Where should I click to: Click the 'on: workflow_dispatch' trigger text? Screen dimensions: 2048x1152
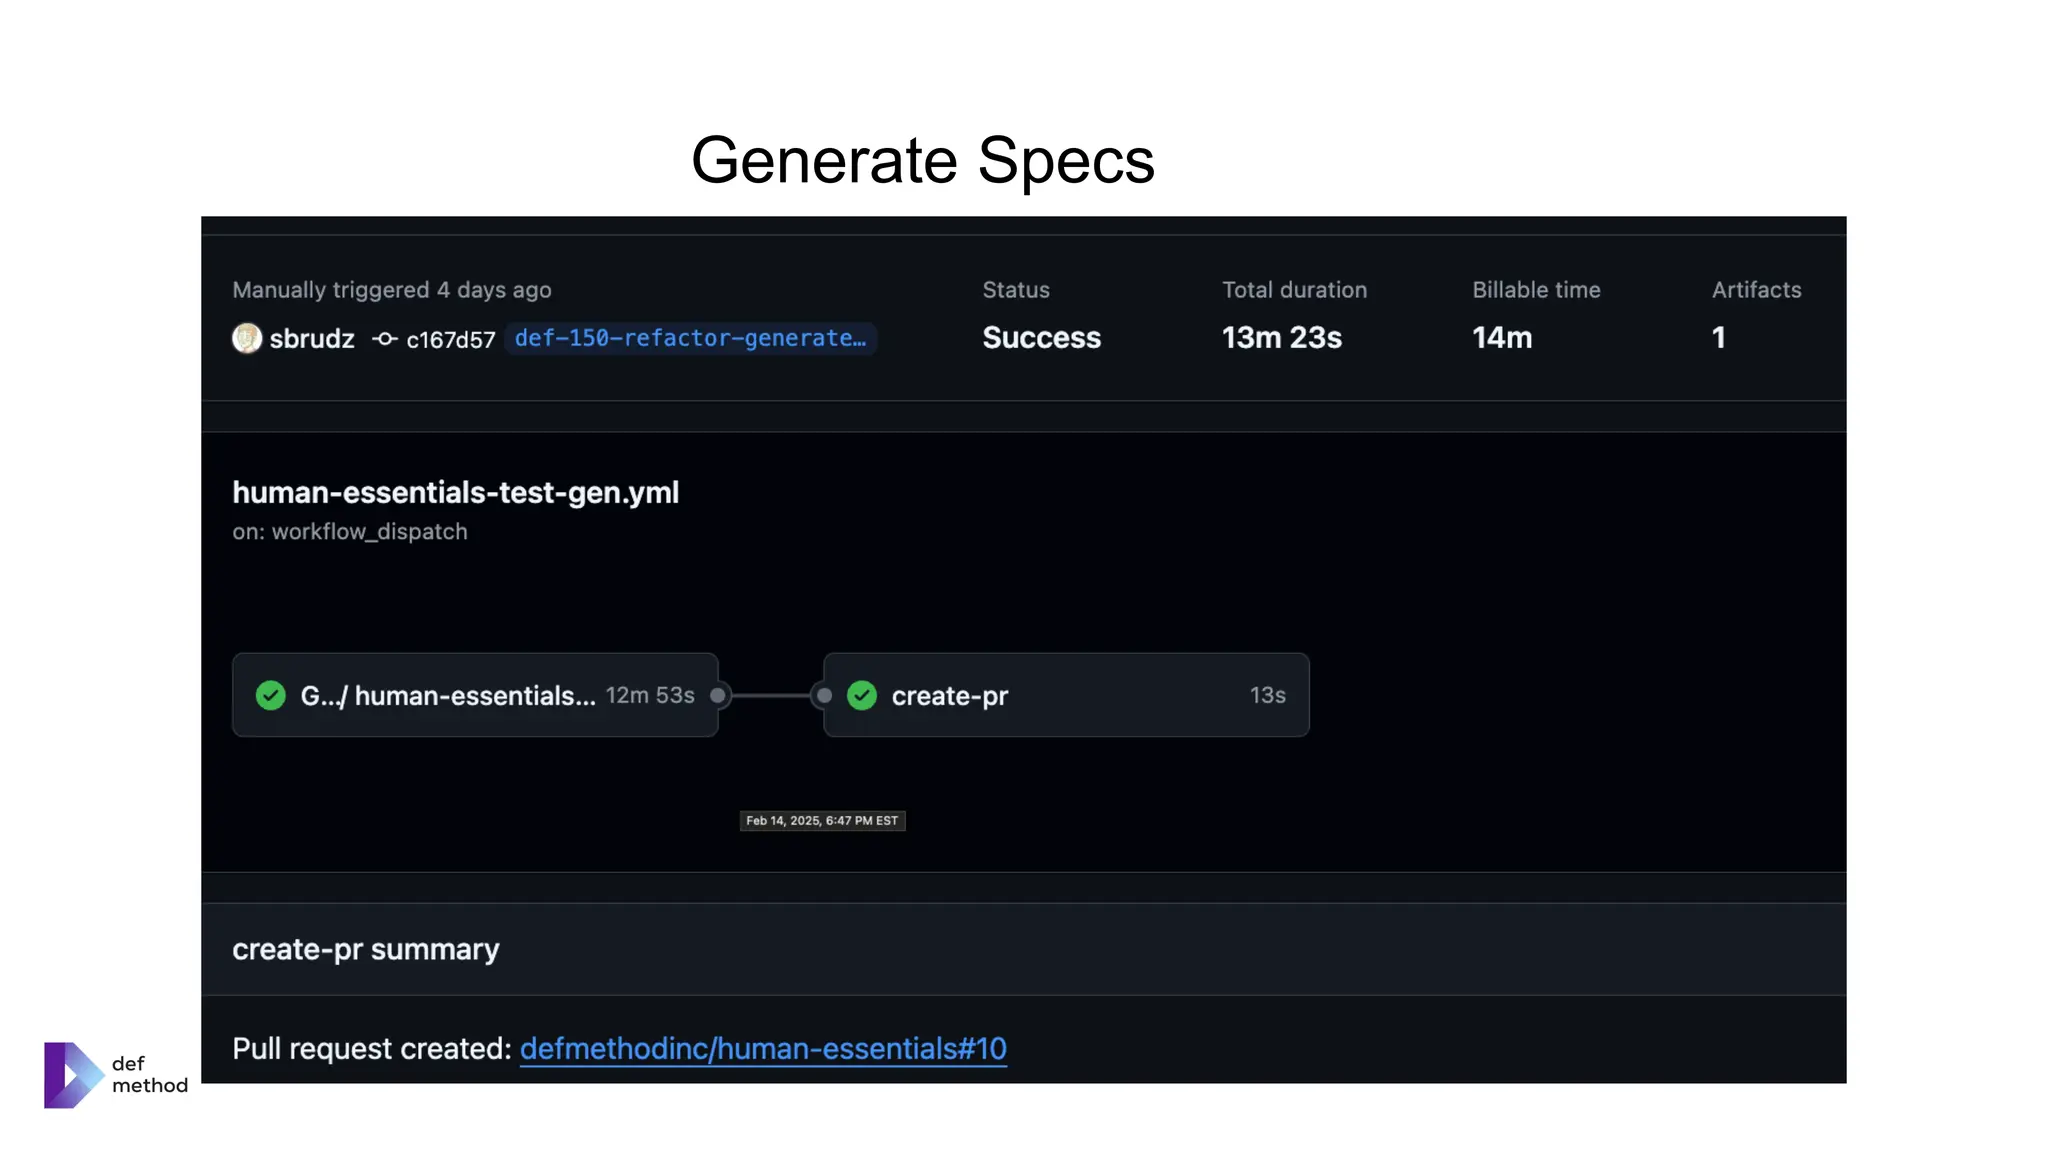coord(350,531)
